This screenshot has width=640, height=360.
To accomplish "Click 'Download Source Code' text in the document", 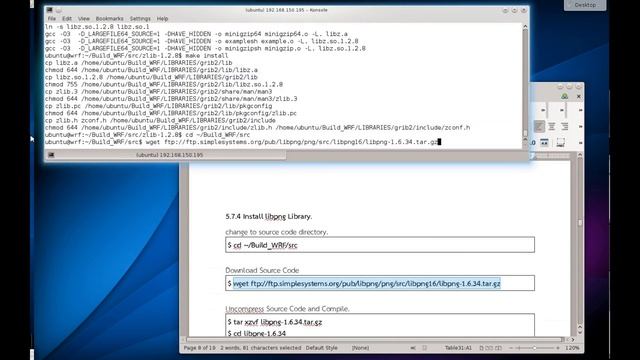I will [262, 270].
